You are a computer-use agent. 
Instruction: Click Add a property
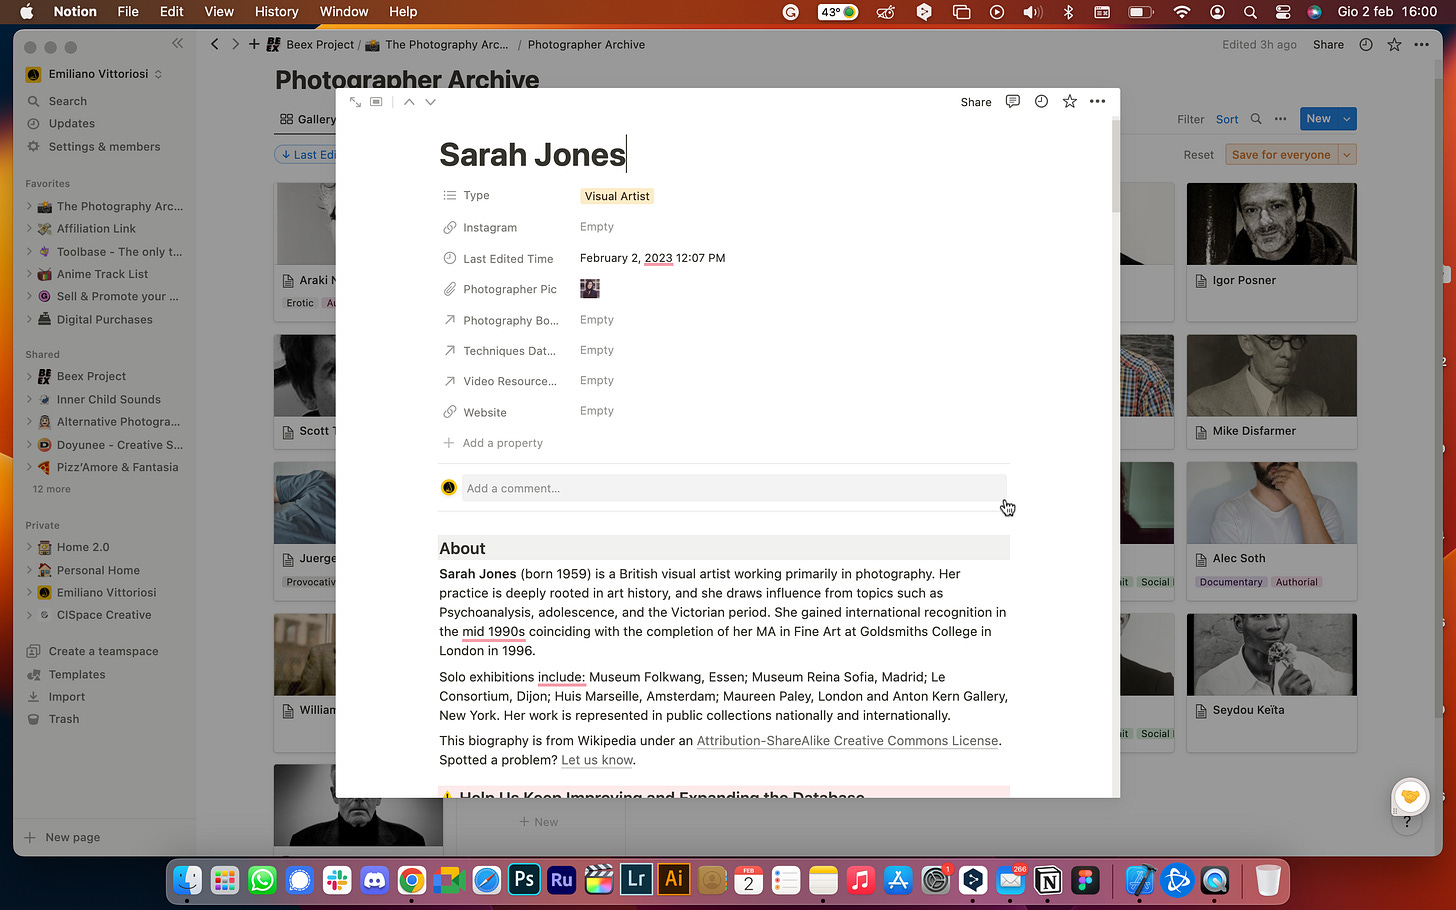[x=493, y=443]
